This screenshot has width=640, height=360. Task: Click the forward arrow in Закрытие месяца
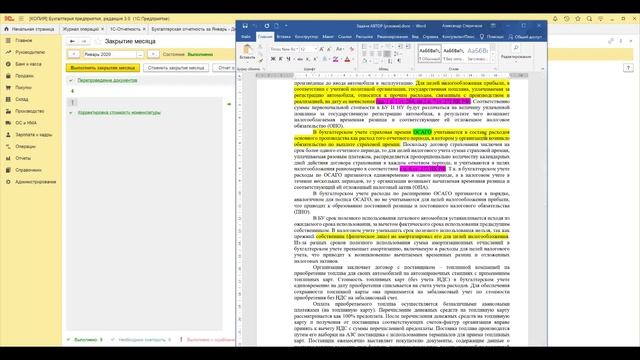84,41
